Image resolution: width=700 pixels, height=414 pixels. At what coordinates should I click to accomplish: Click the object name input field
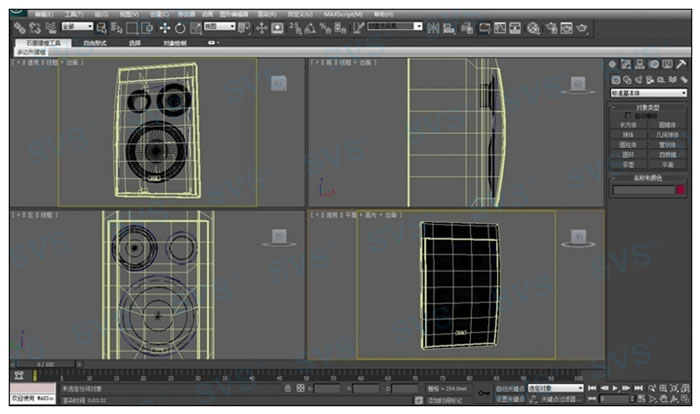(643, 190)
